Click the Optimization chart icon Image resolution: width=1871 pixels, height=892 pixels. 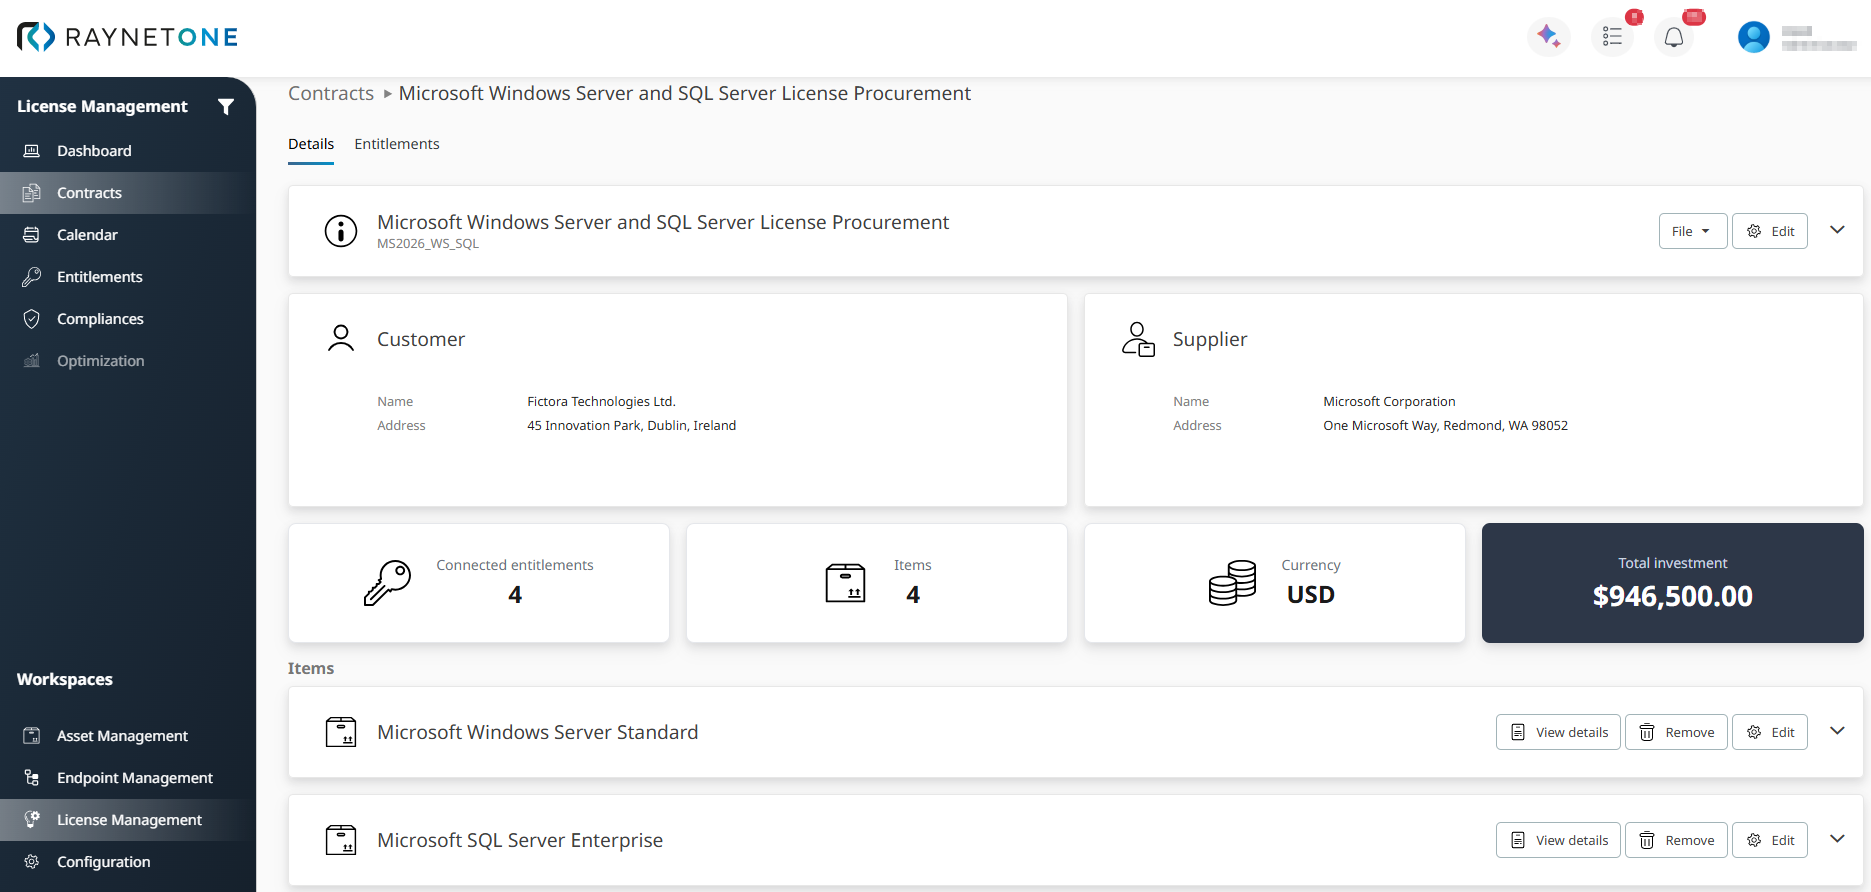pyautogui.click(x=32, y=361)
